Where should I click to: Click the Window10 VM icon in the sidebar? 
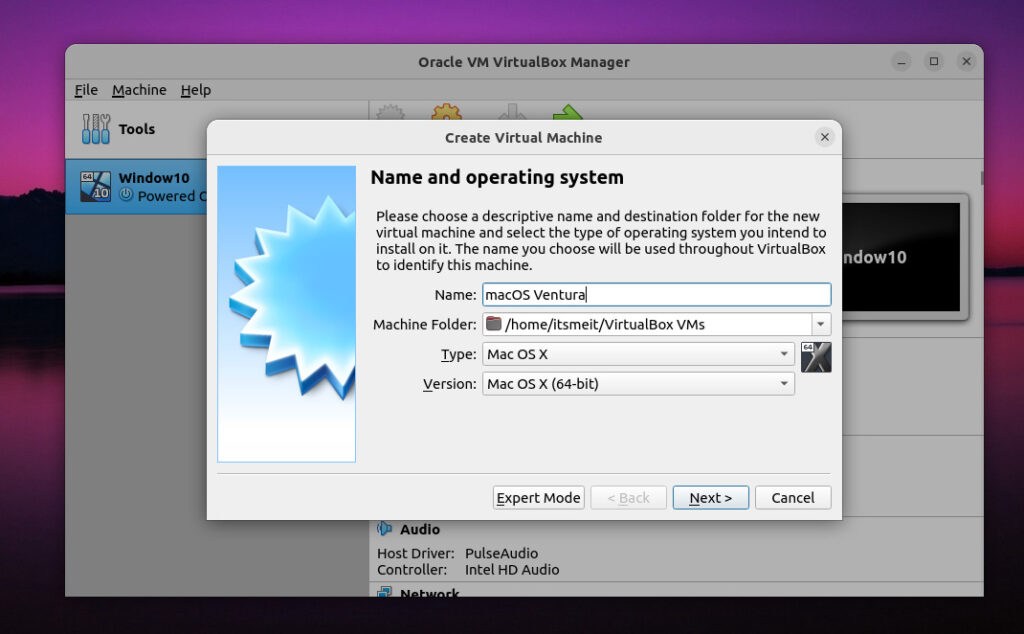click(x=94, y=186)
